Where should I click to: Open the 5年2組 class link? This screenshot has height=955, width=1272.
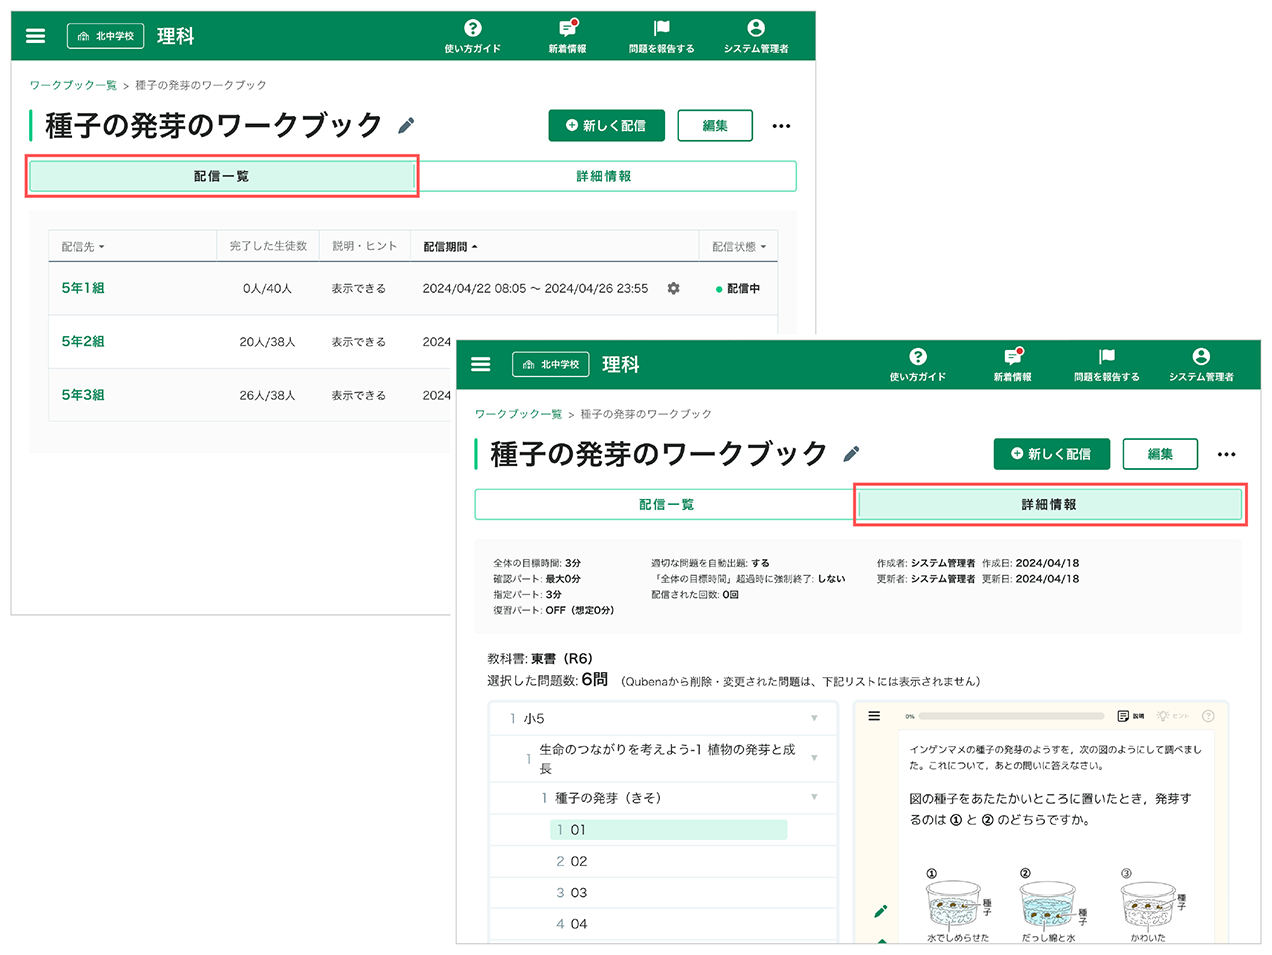click(83, 342)
